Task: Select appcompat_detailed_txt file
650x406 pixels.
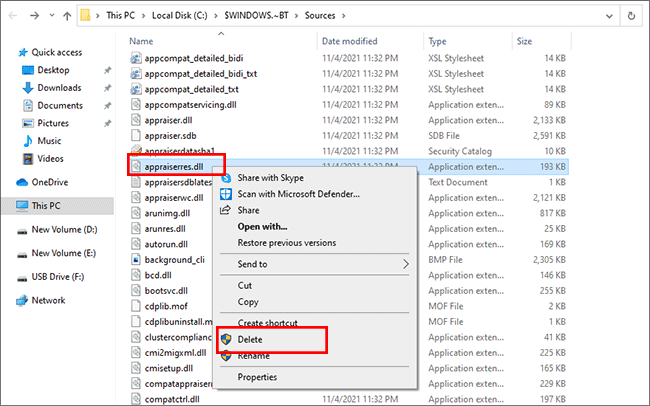Action: pyautogui.click(x=192, y=89)
